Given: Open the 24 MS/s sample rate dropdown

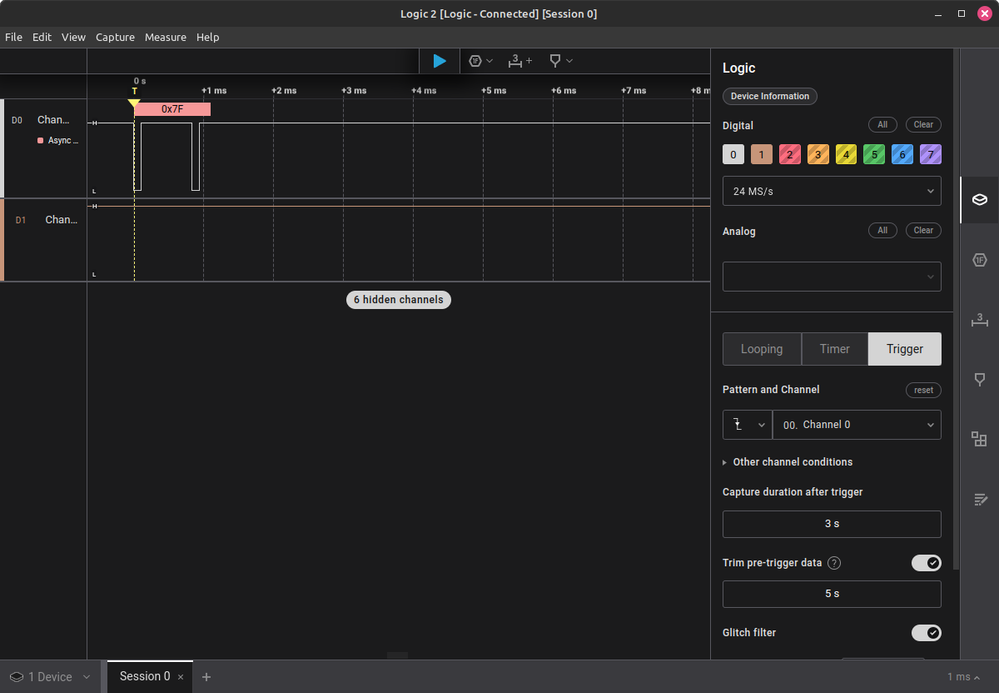Looking at the screenshot, I should [x=831, y=191].
